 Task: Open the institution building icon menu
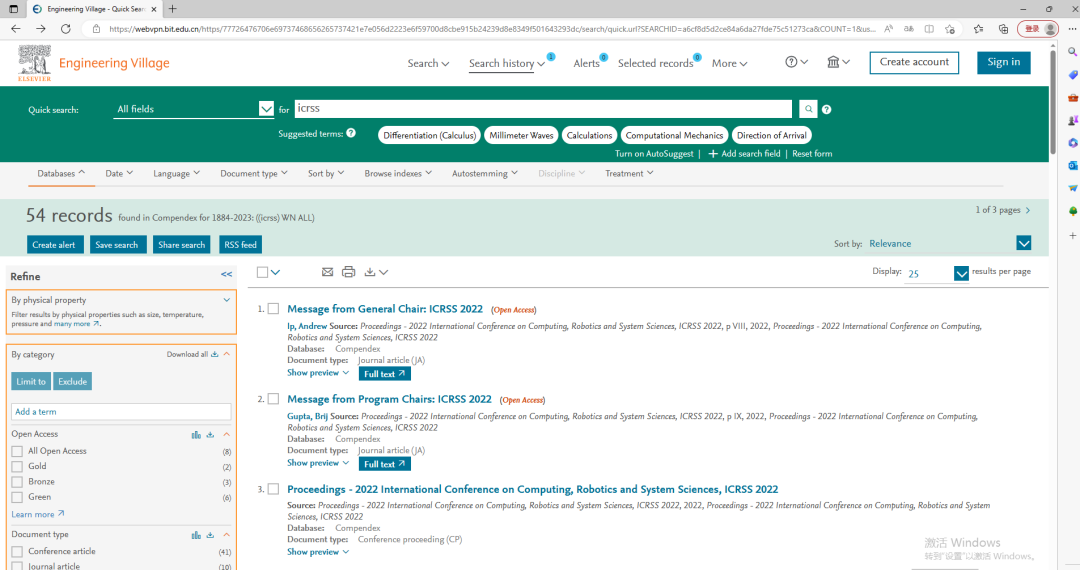838,62
